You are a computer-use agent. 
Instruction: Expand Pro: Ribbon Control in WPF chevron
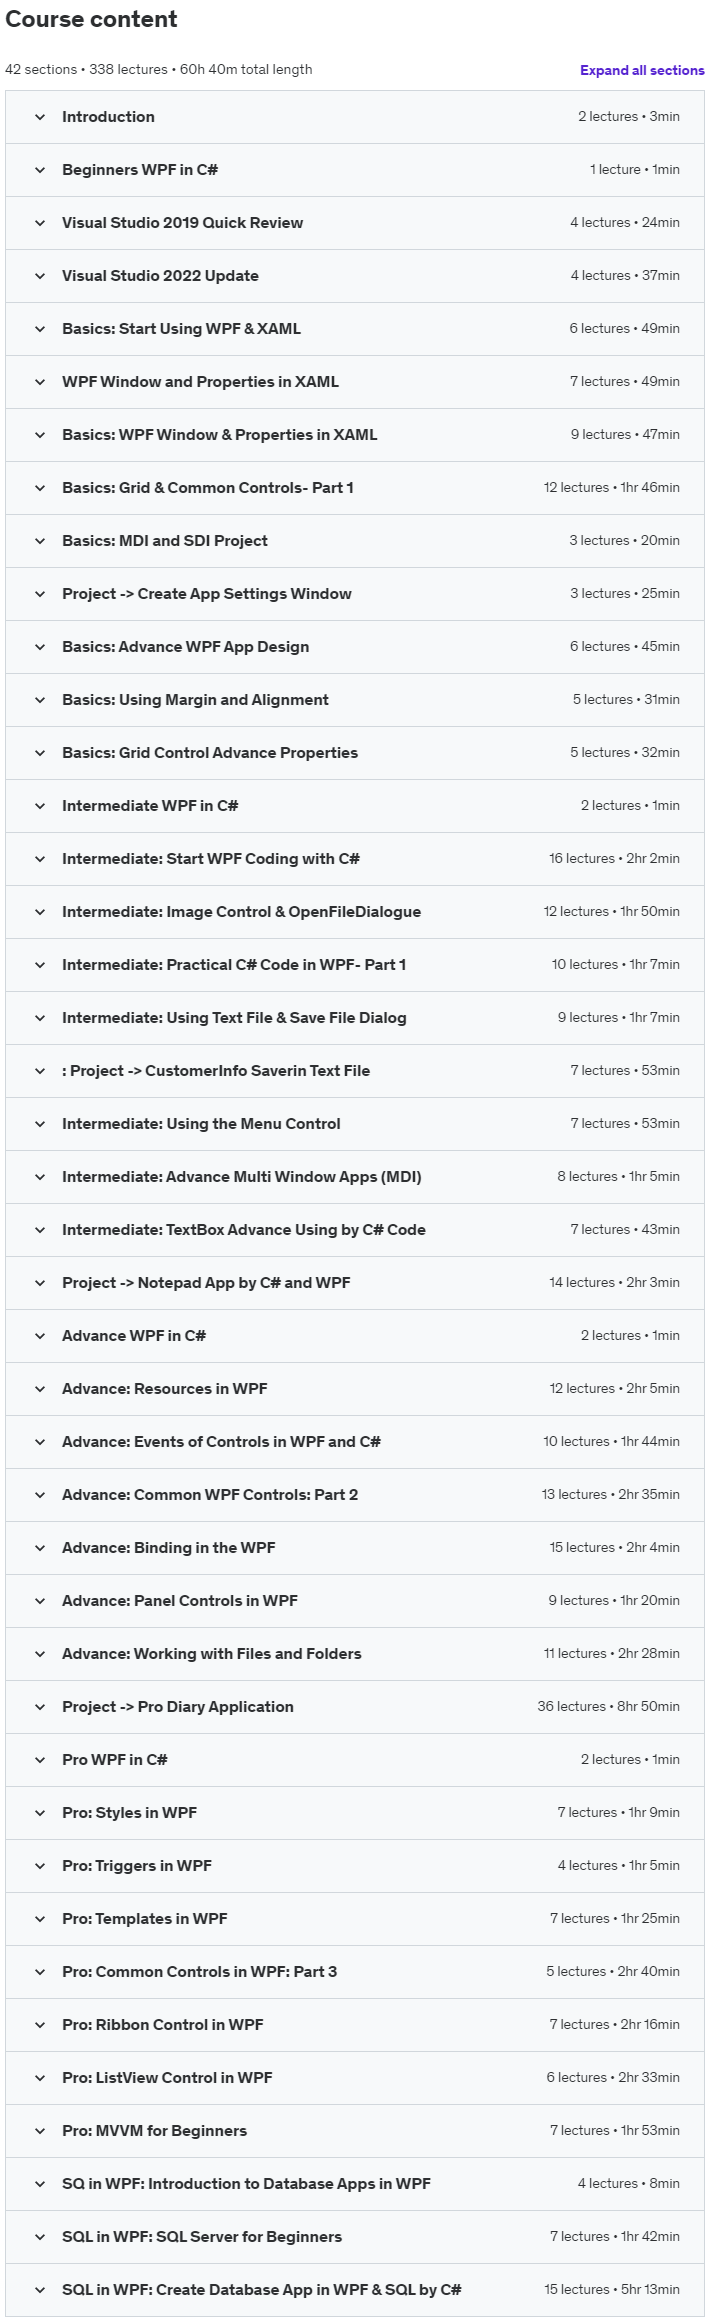[40, 2025]
